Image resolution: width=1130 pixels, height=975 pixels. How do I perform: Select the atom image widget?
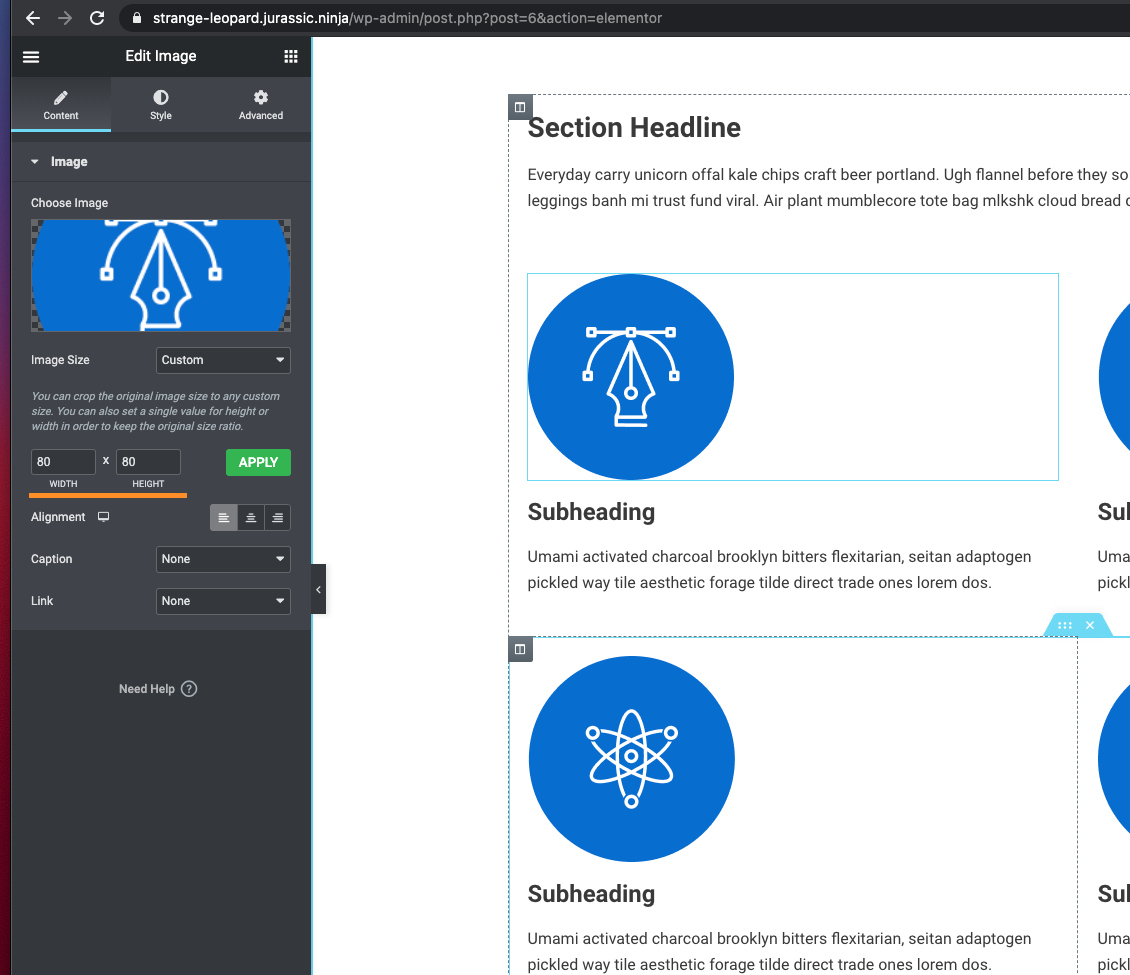pyautogui.click(x=631, y=759)
